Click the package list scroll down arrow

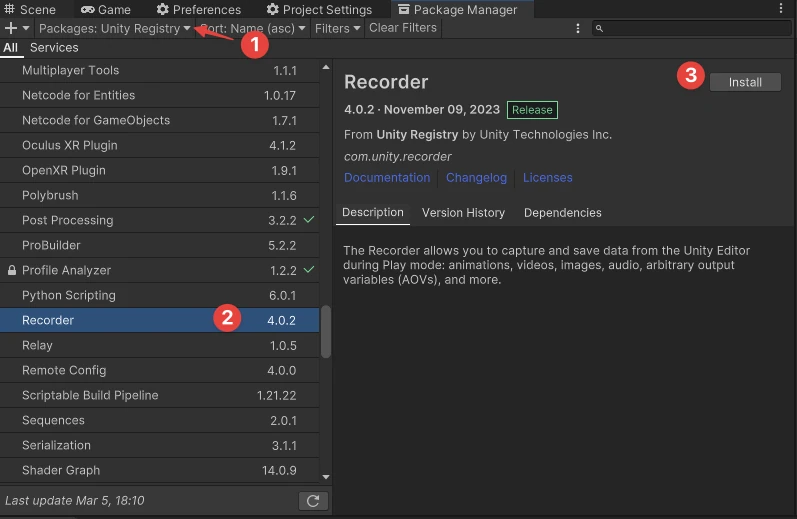(326, 477)
